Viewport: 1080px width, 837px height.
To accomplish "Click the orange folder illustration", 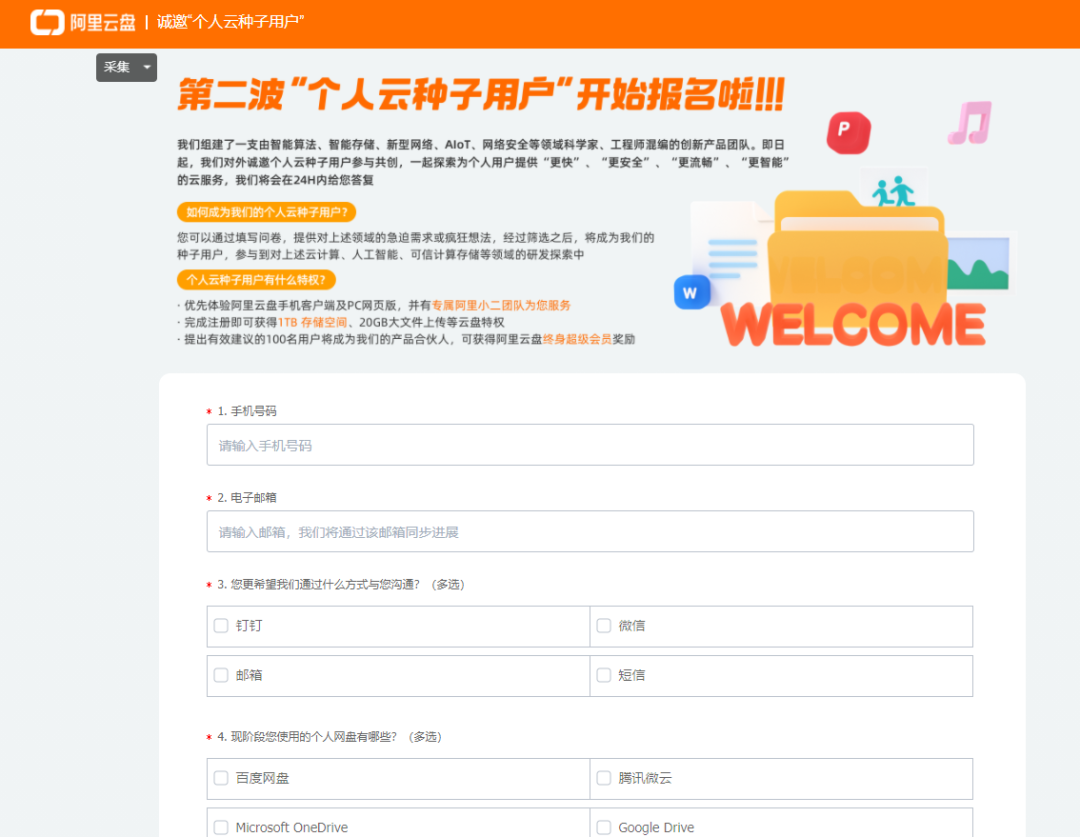I will [x=860, y=250].
